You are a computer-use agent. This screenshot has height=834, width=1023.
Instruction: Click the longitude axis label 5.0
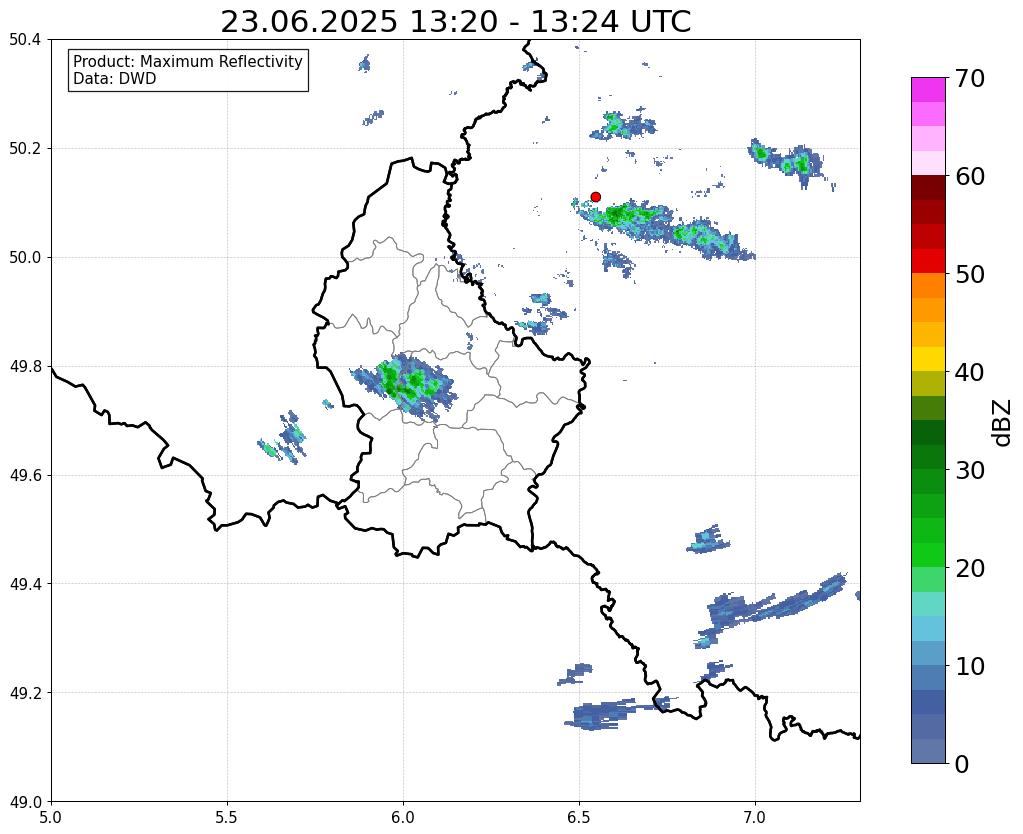(x=51, y=818)
